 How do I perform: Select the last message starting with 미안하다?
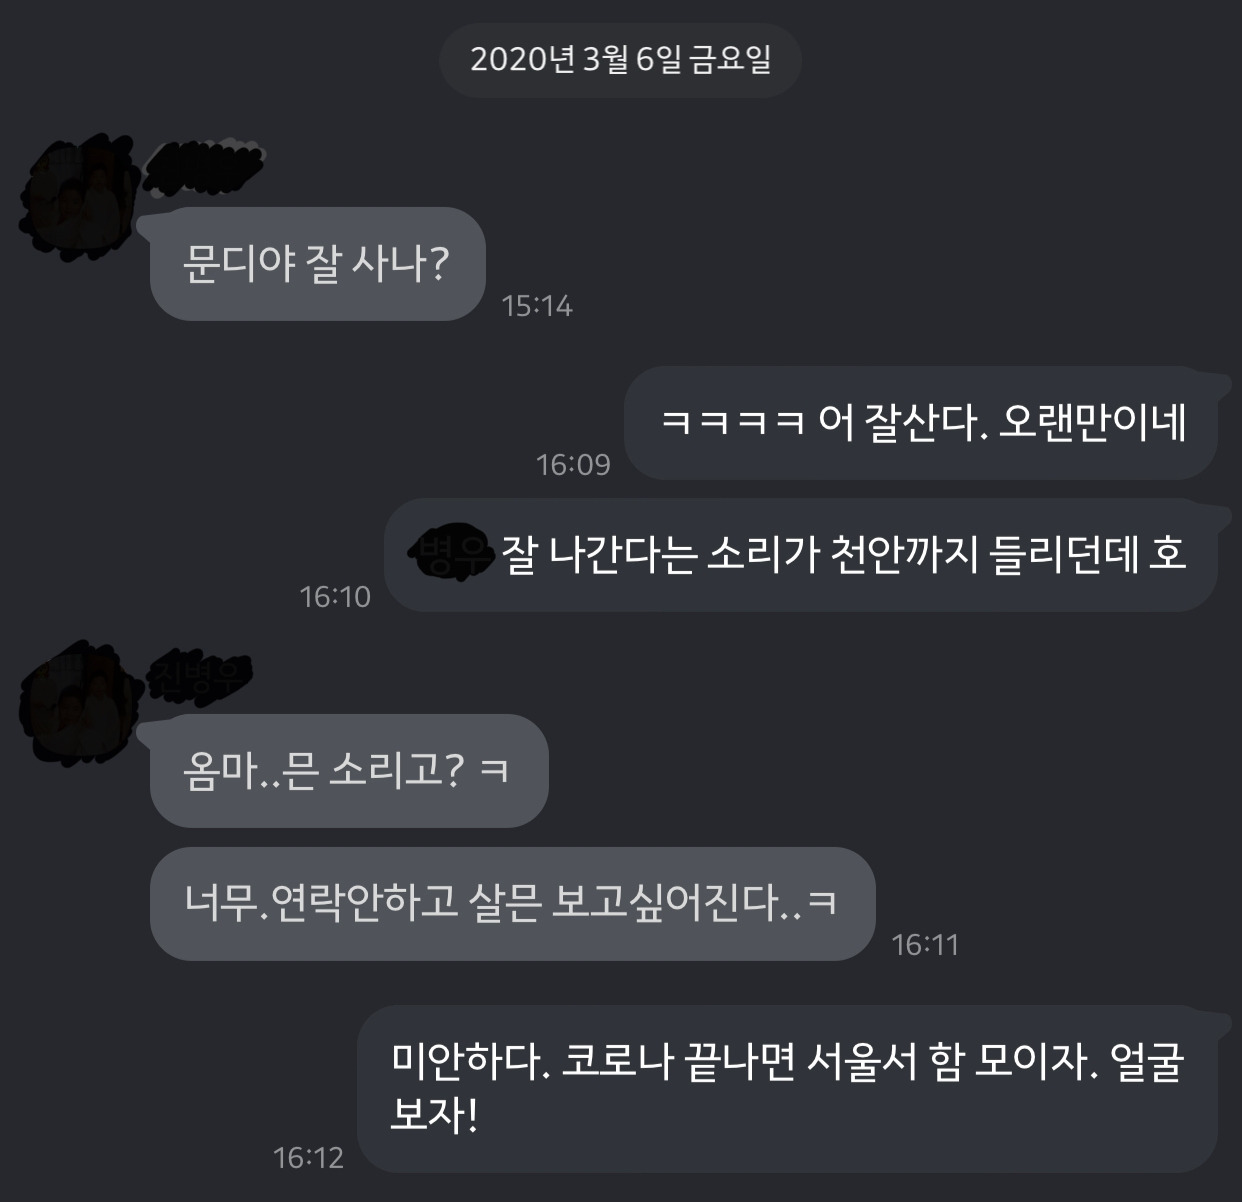[788, 1088]
